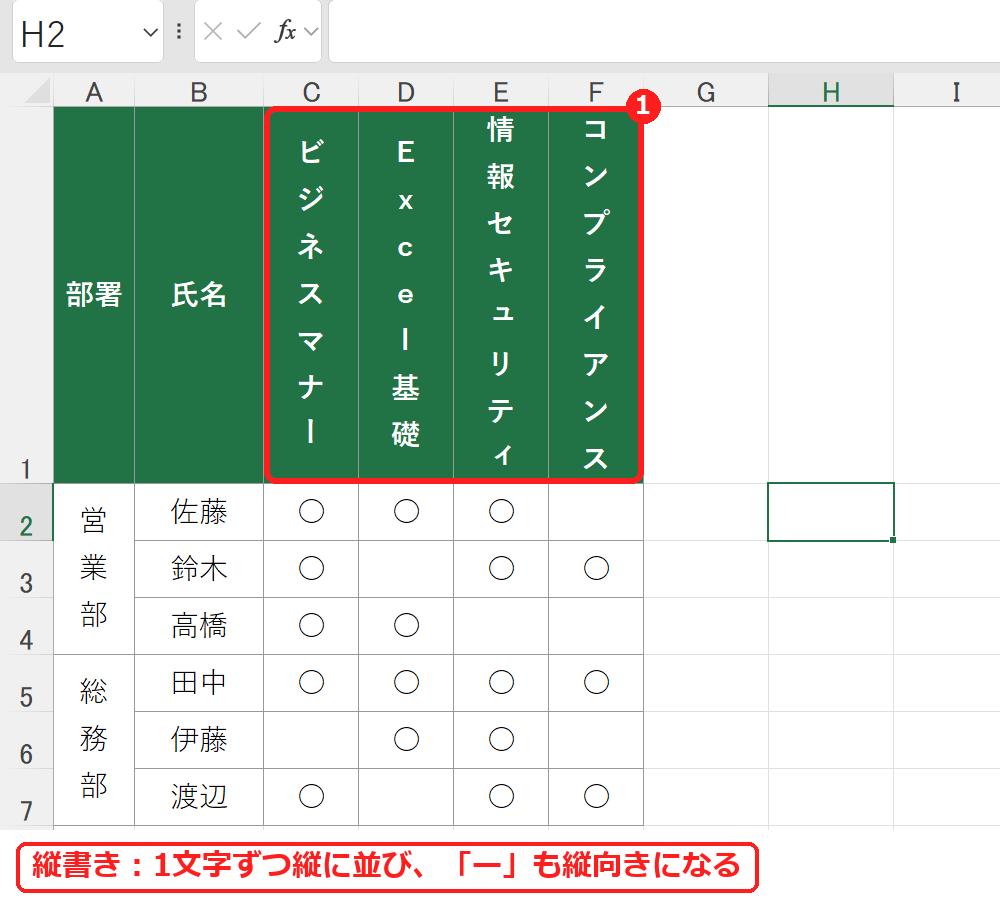Click the vertical Excel基礎 header cell
The height and width of the screenshot is (900, 1000).
(x=406, y=295)
